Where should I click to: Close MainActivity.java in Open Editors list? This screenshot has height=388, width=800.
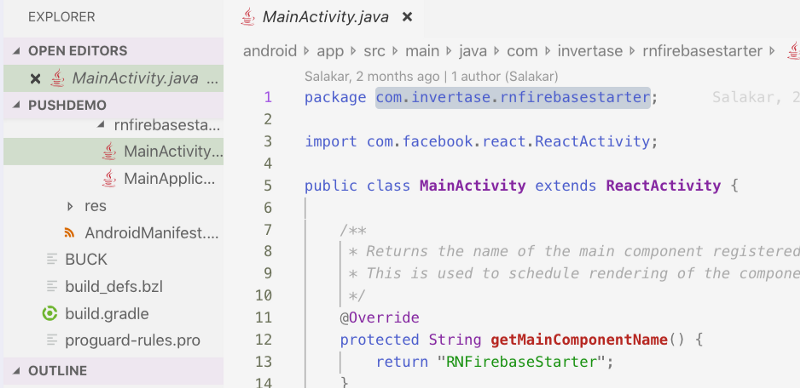(35, 79)
